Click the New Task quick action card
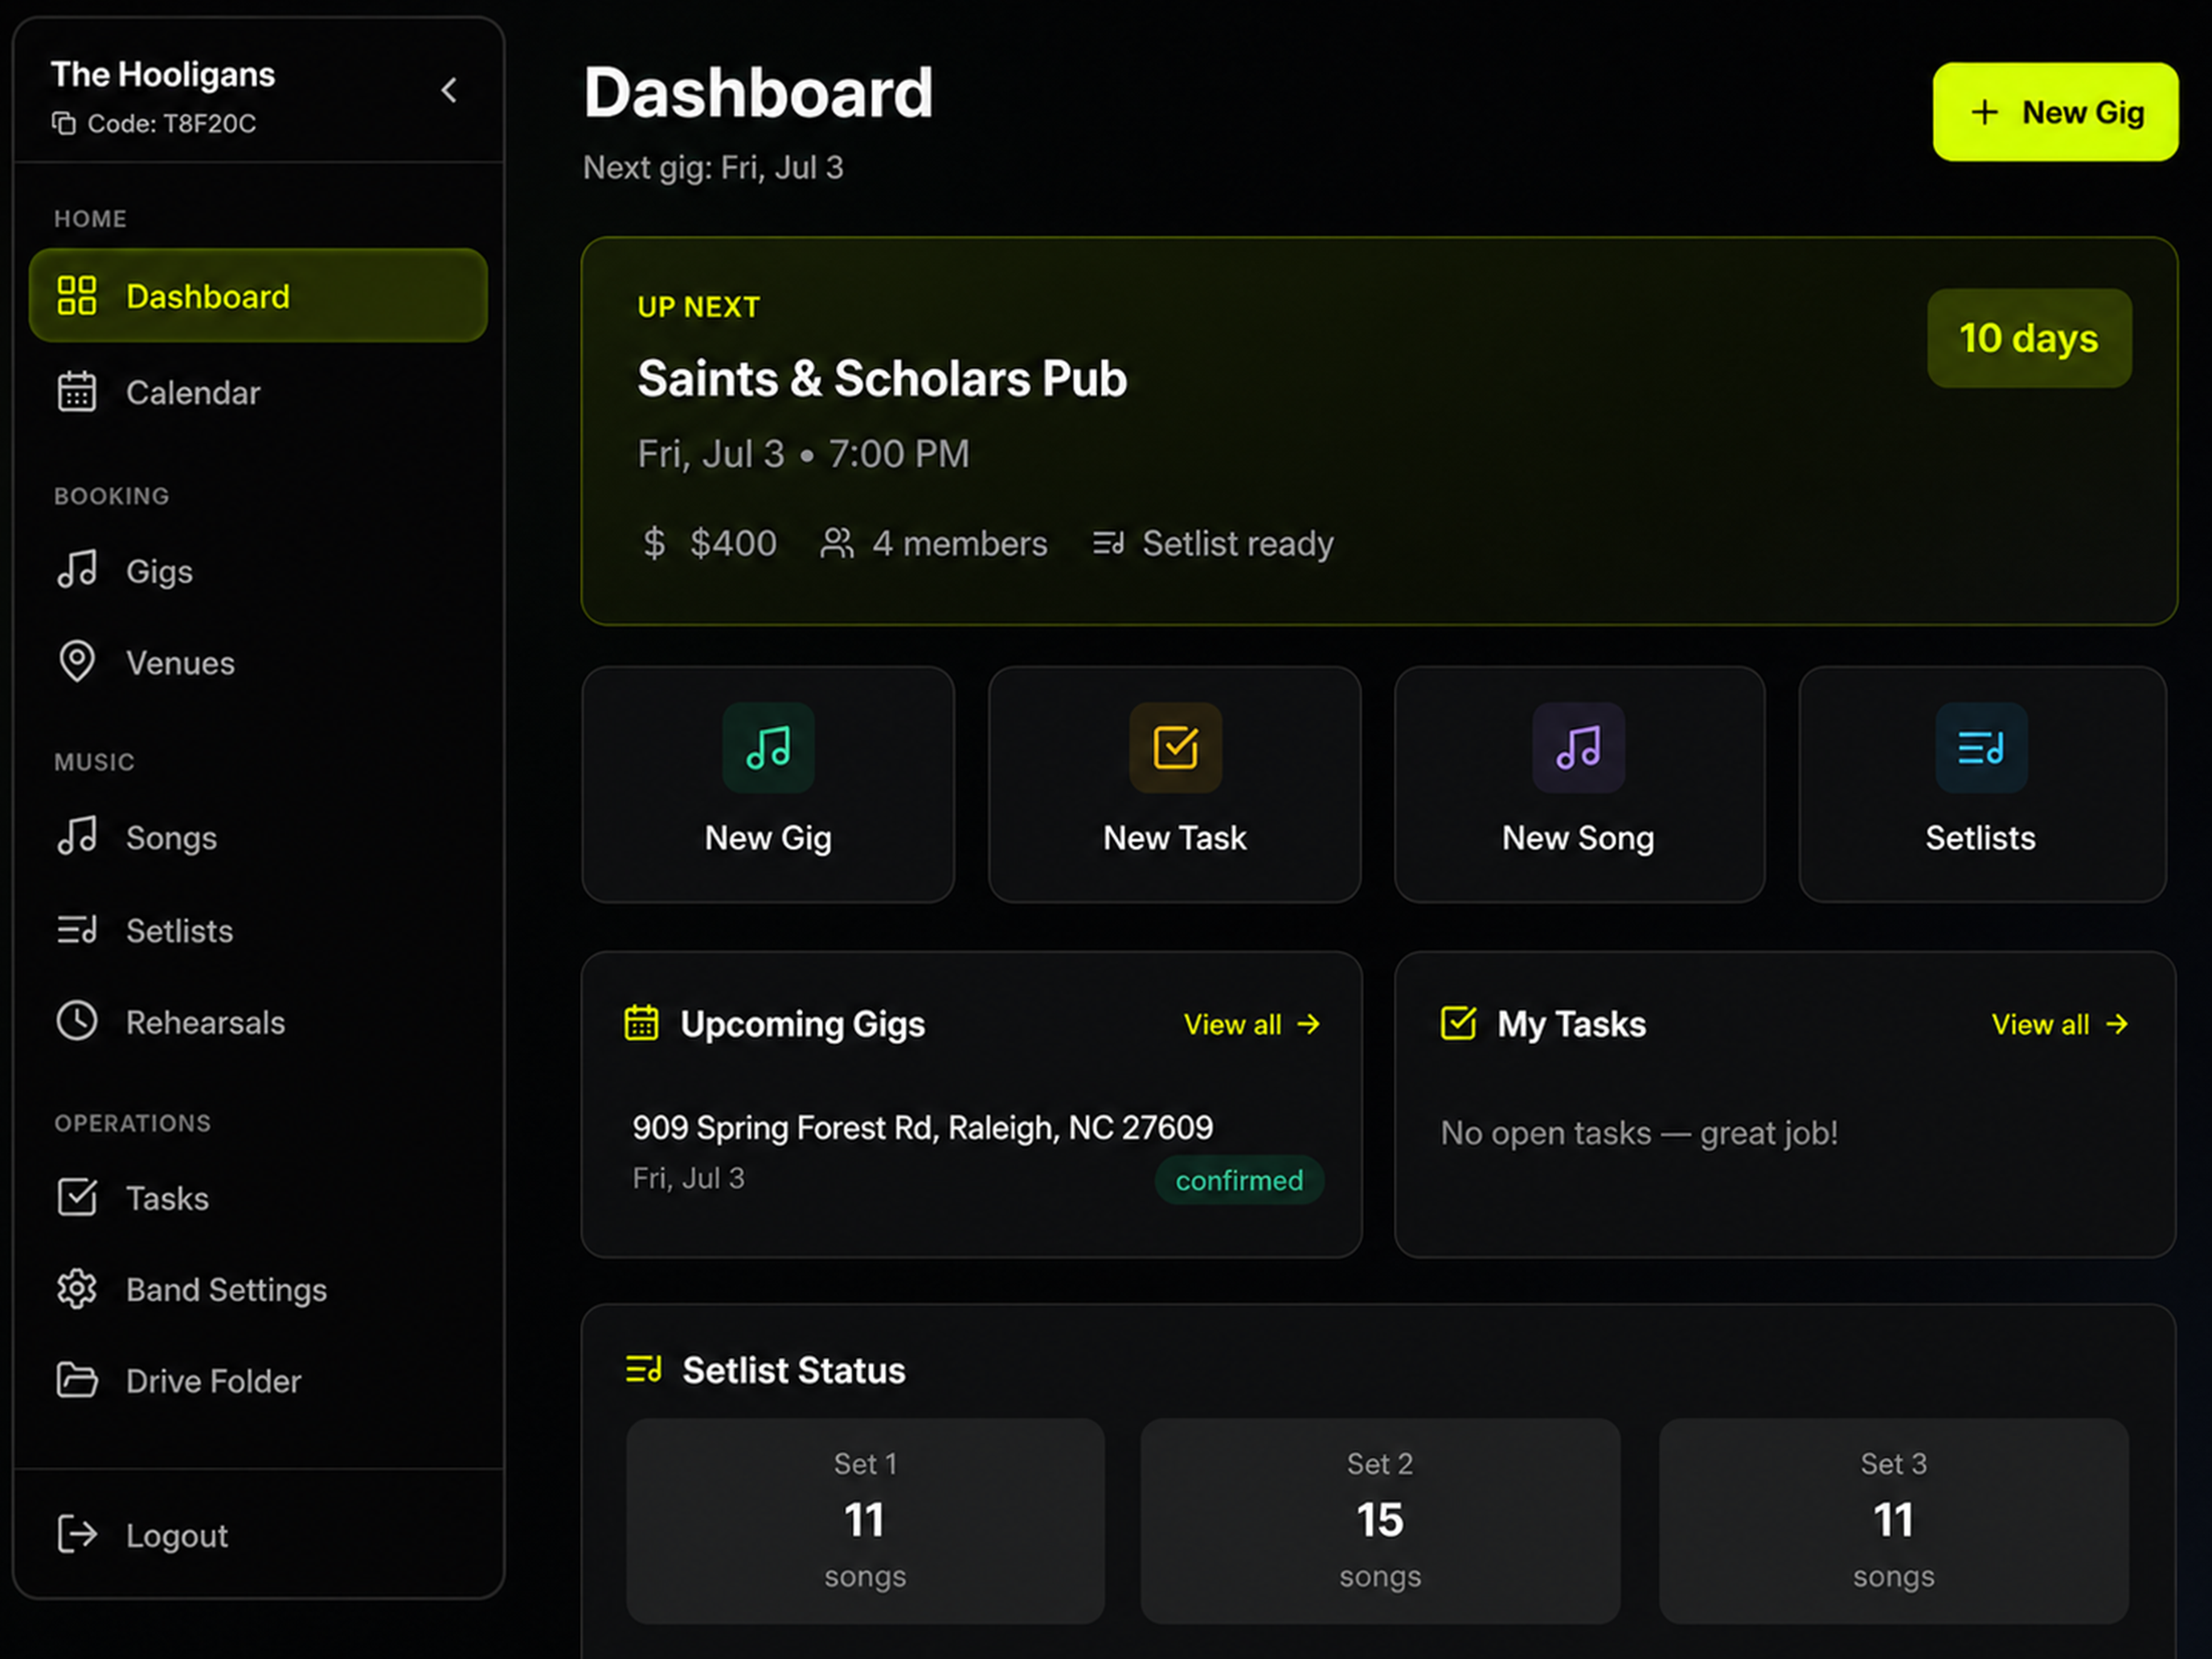 coord(1174,785)
